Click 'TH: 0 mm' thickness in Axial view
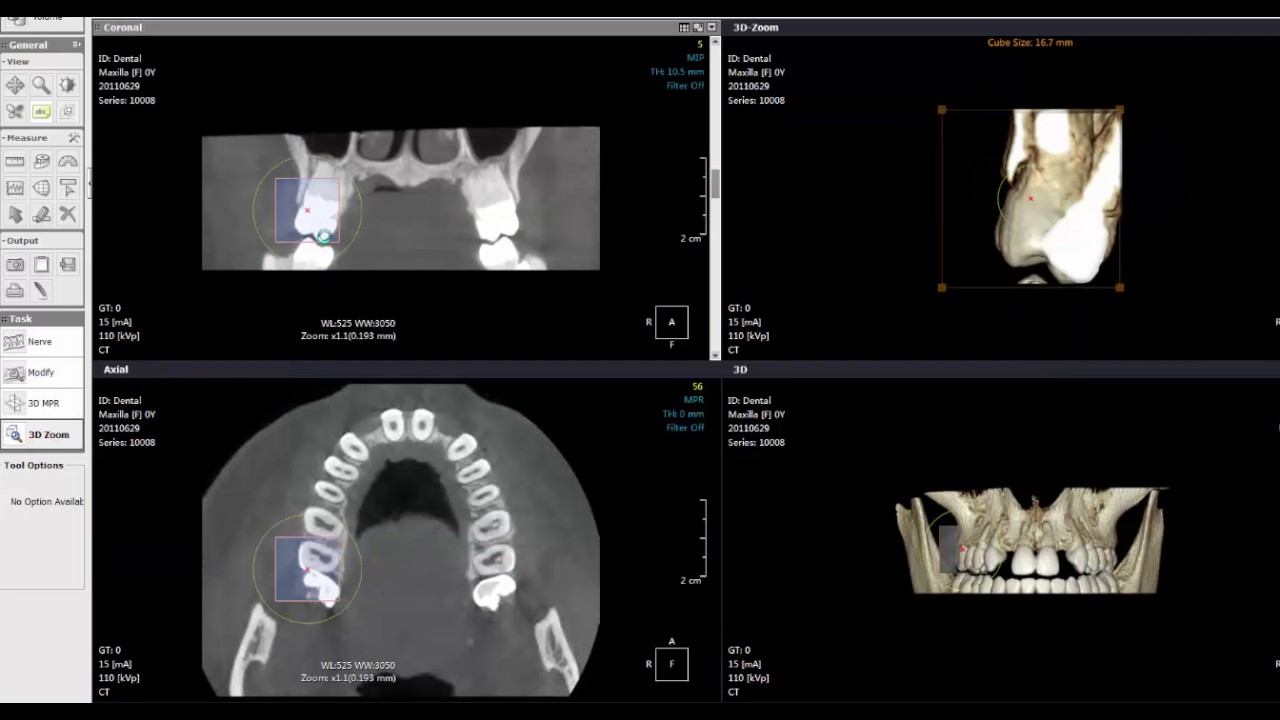Screen dimensions: 1280x720 coord(683,414)
